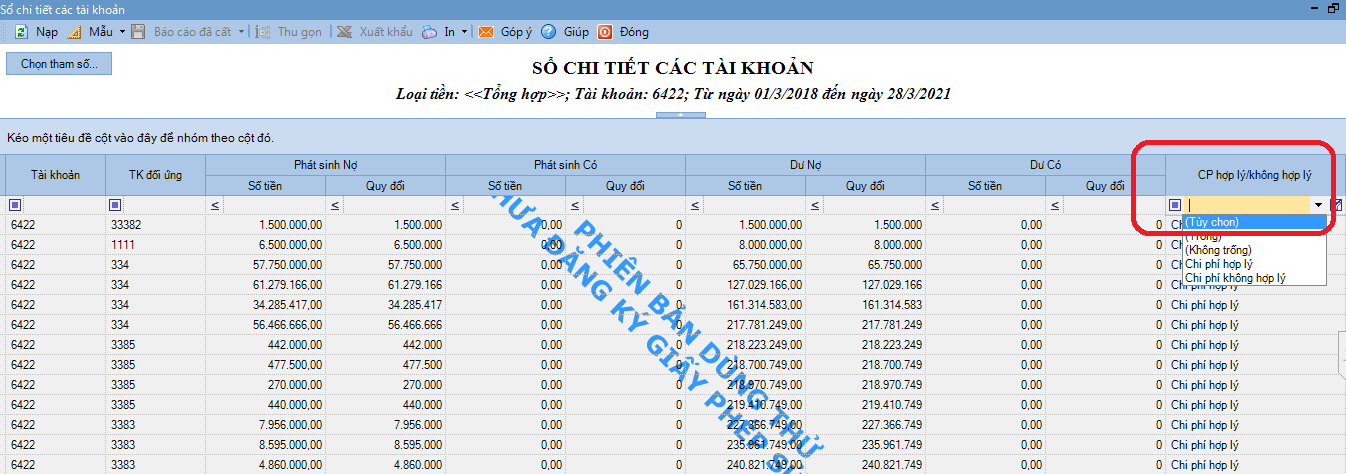Select Chi phí hợp lý in the filter list

(x=1254, y=264)
